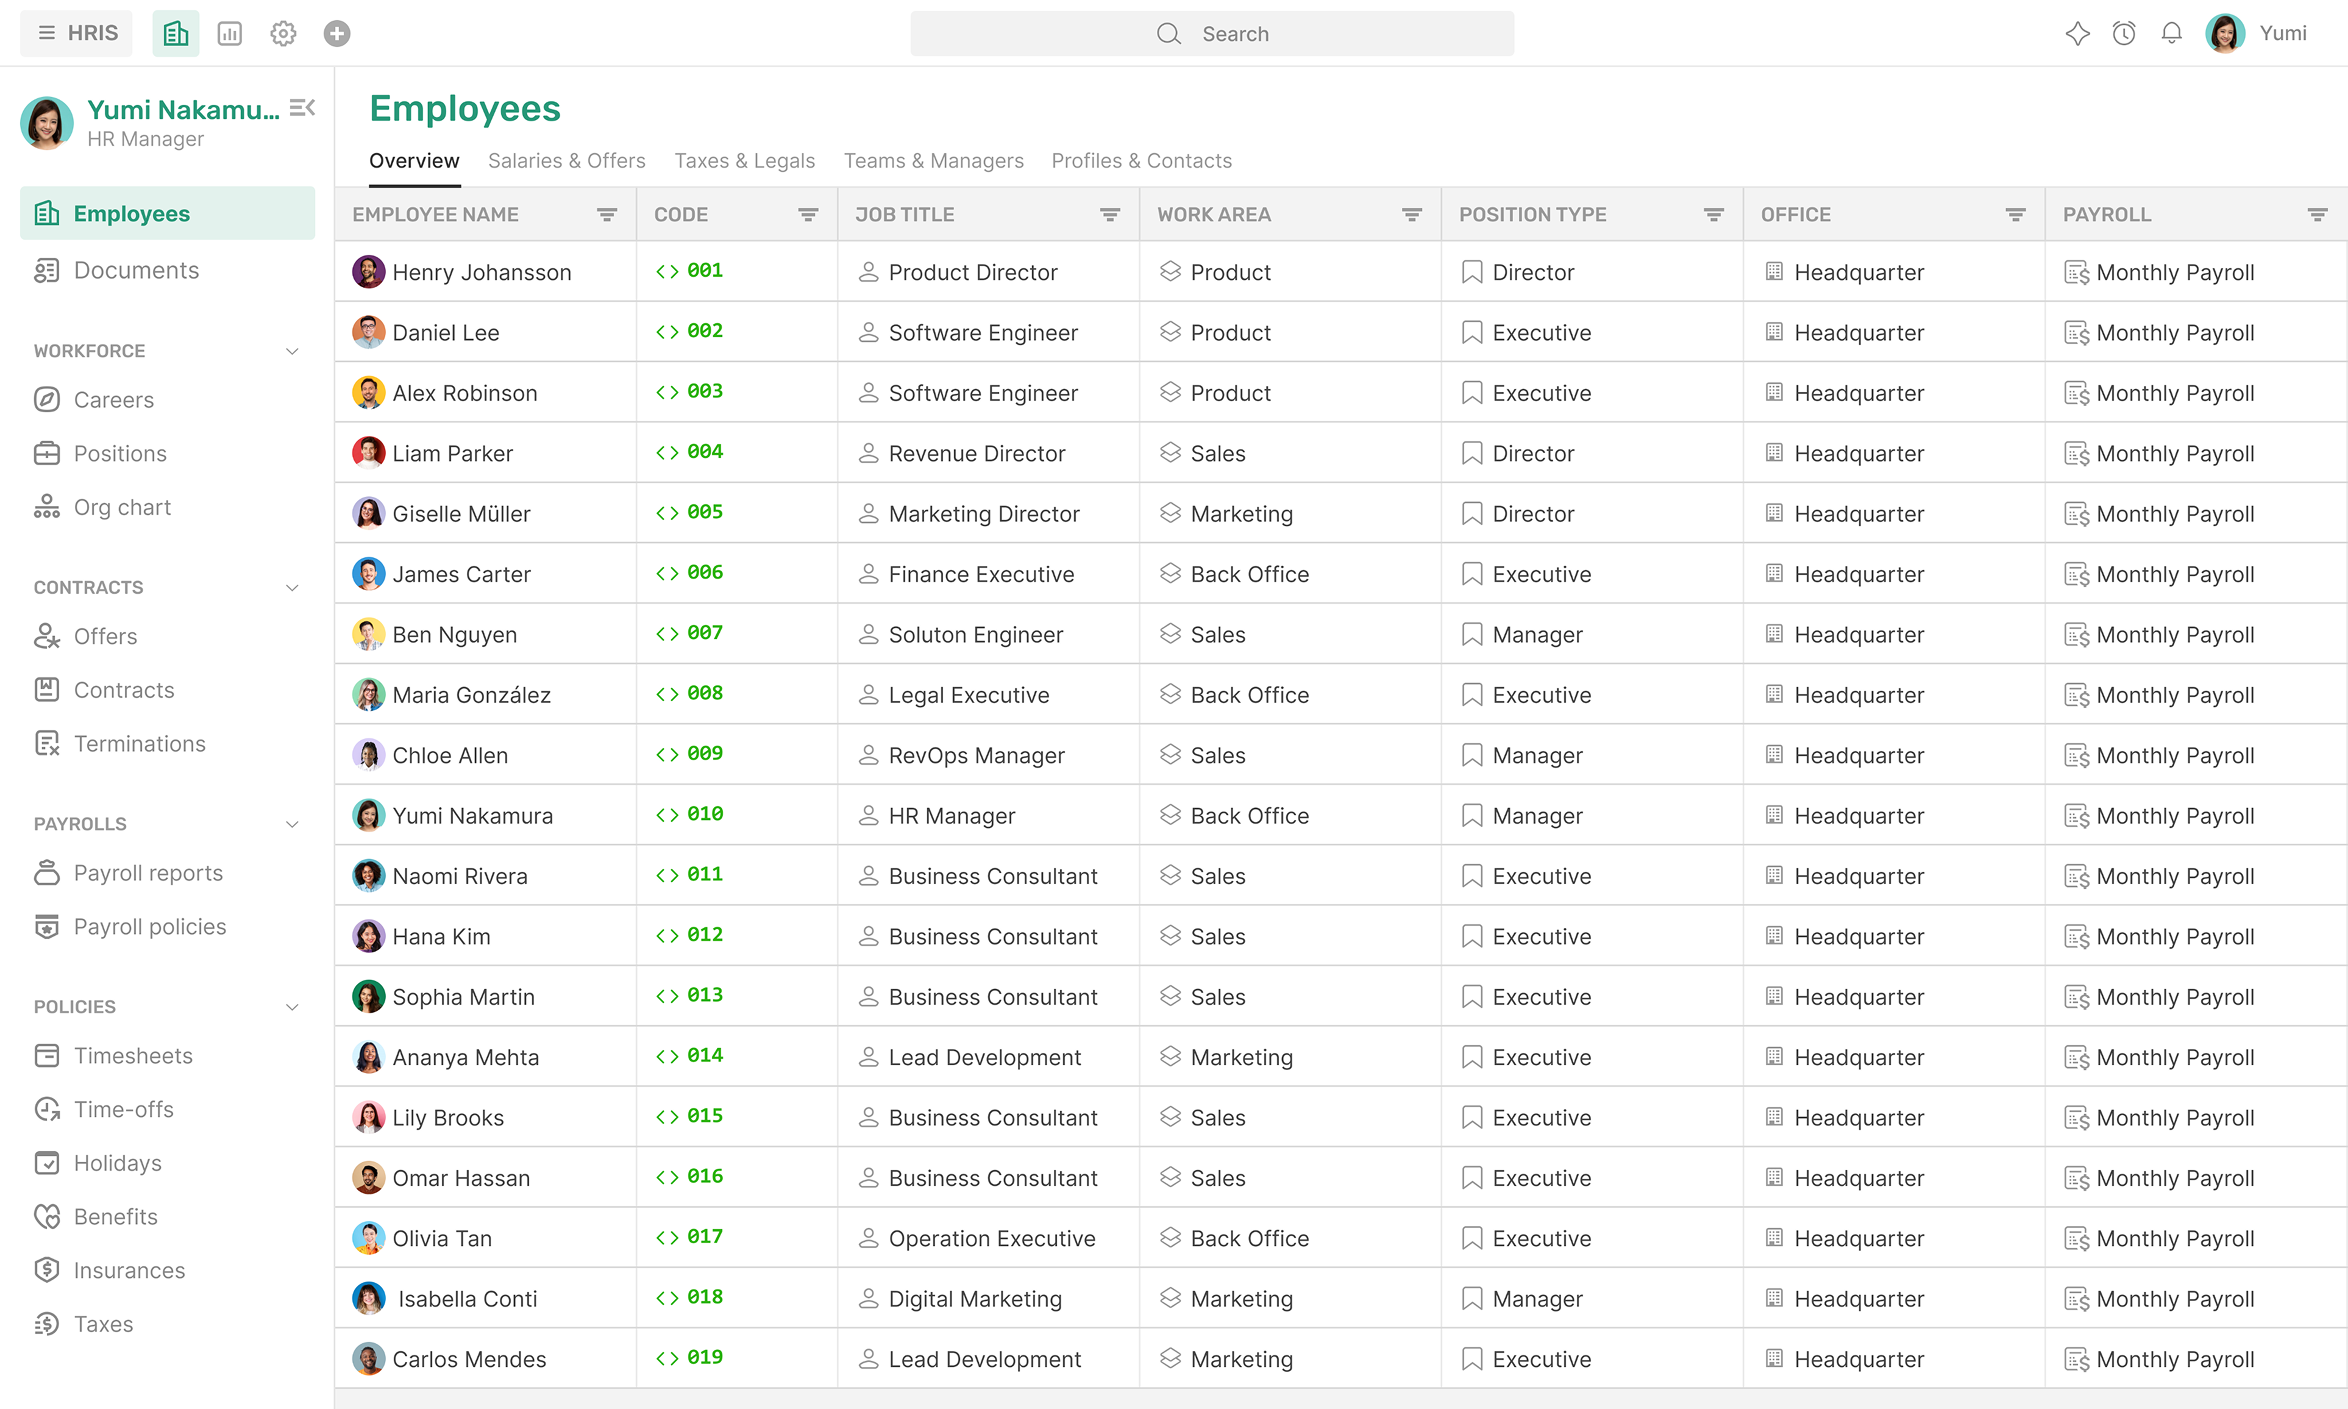The width and height of the screenshot is (2348, 1409).
Task: Open Payroll reports in sidebar
Action: tap(148, 873)
